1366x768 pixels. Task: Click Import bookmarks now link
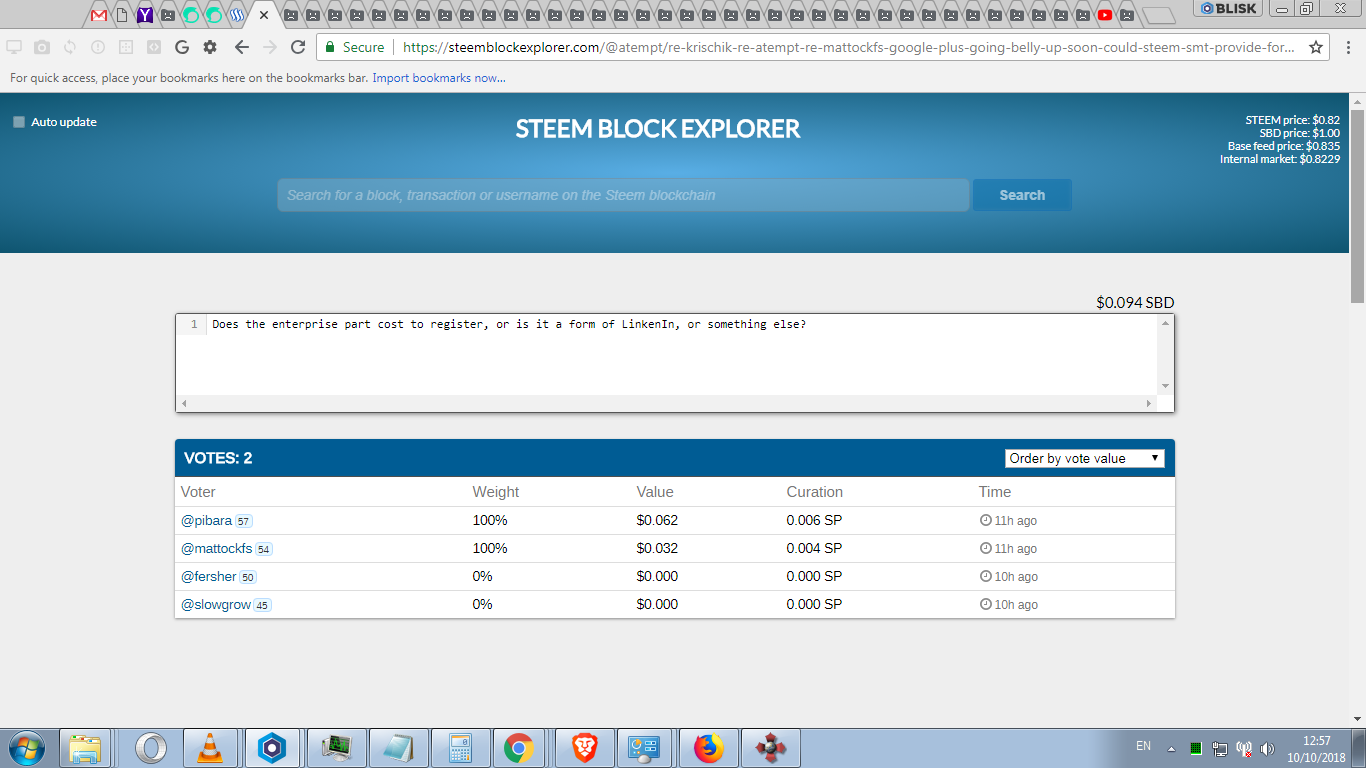tap(439, 78)
